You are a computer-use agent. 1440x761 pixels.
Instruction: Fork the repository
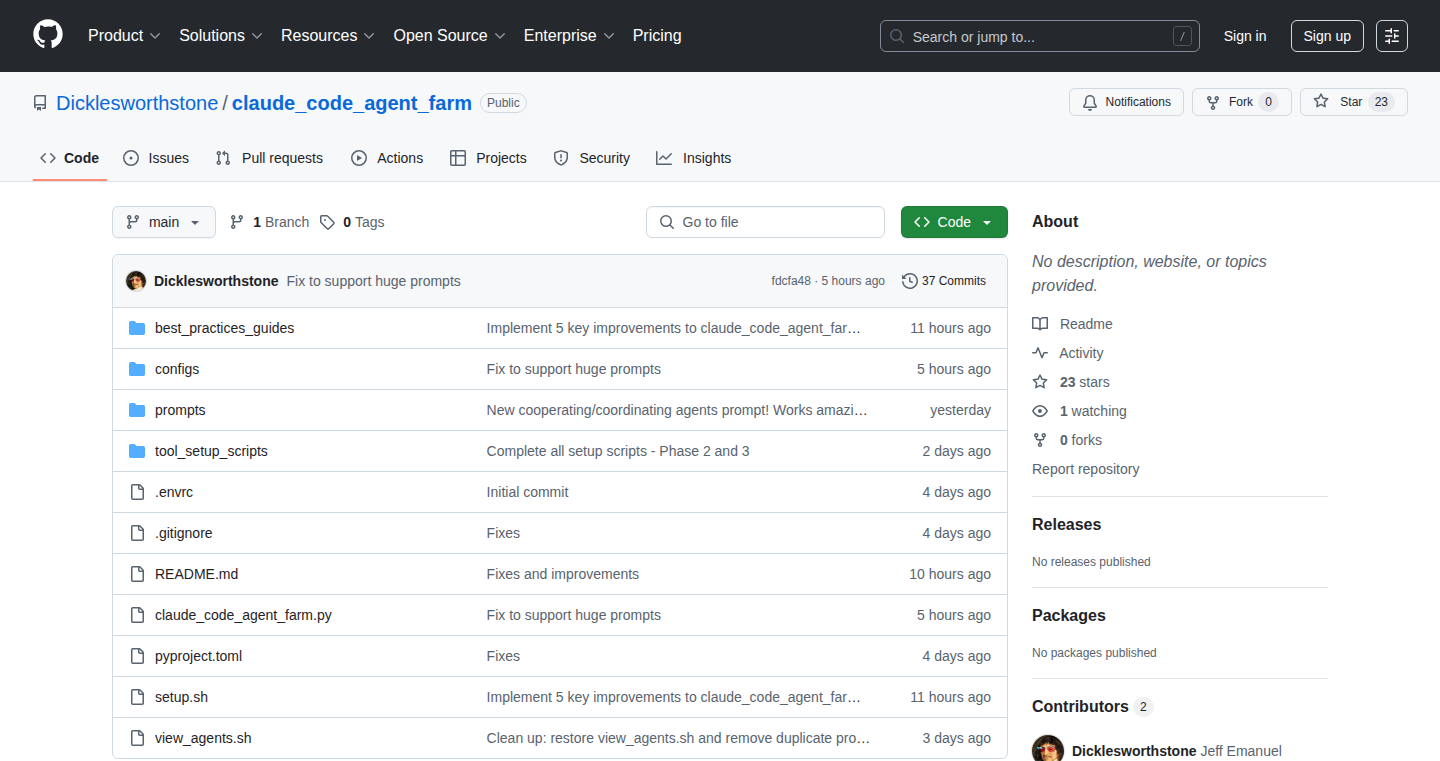(x=1242, y=102)
